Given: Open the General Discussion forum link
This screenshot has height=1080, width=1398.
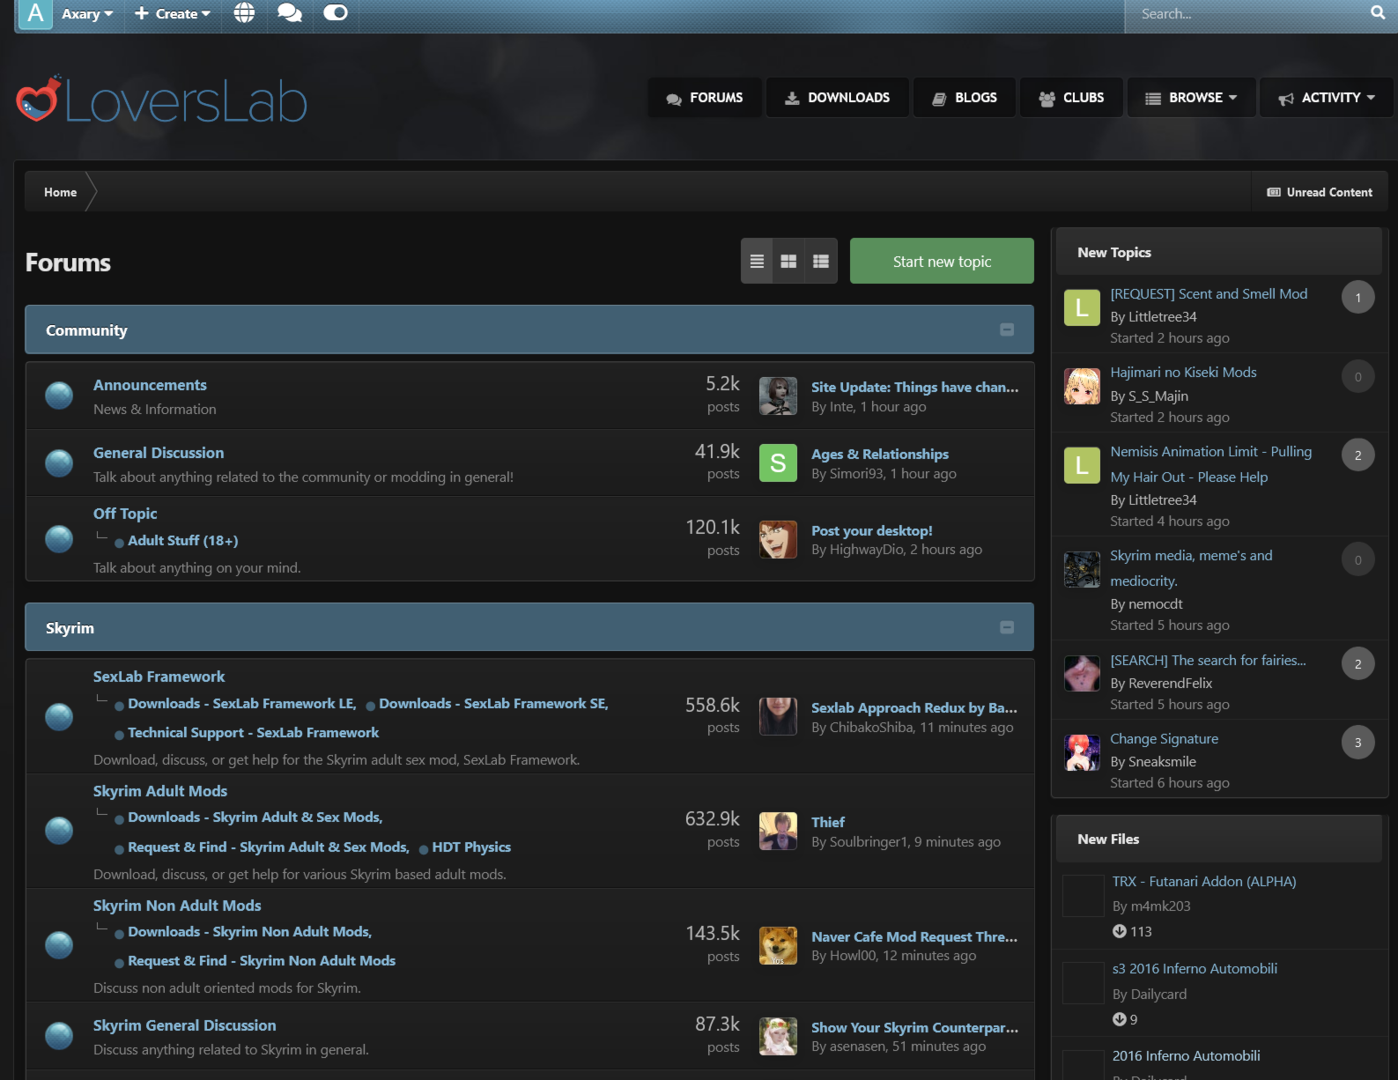Looking at the screenshot, I should click(x=158, y=453).
